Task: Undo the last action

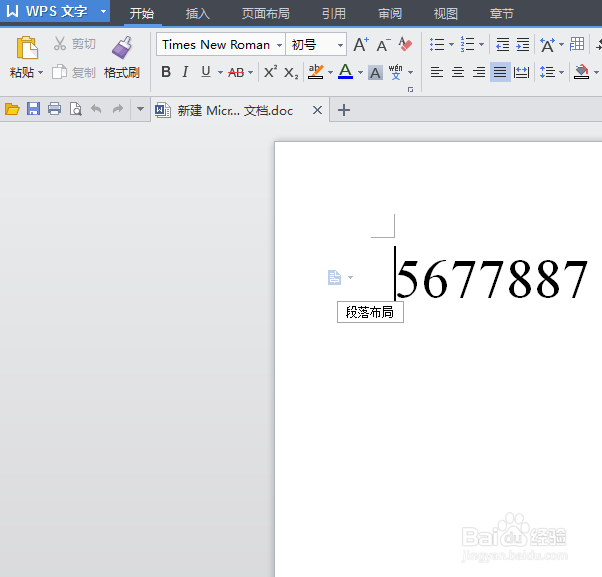Action: (x=96, y=109)
